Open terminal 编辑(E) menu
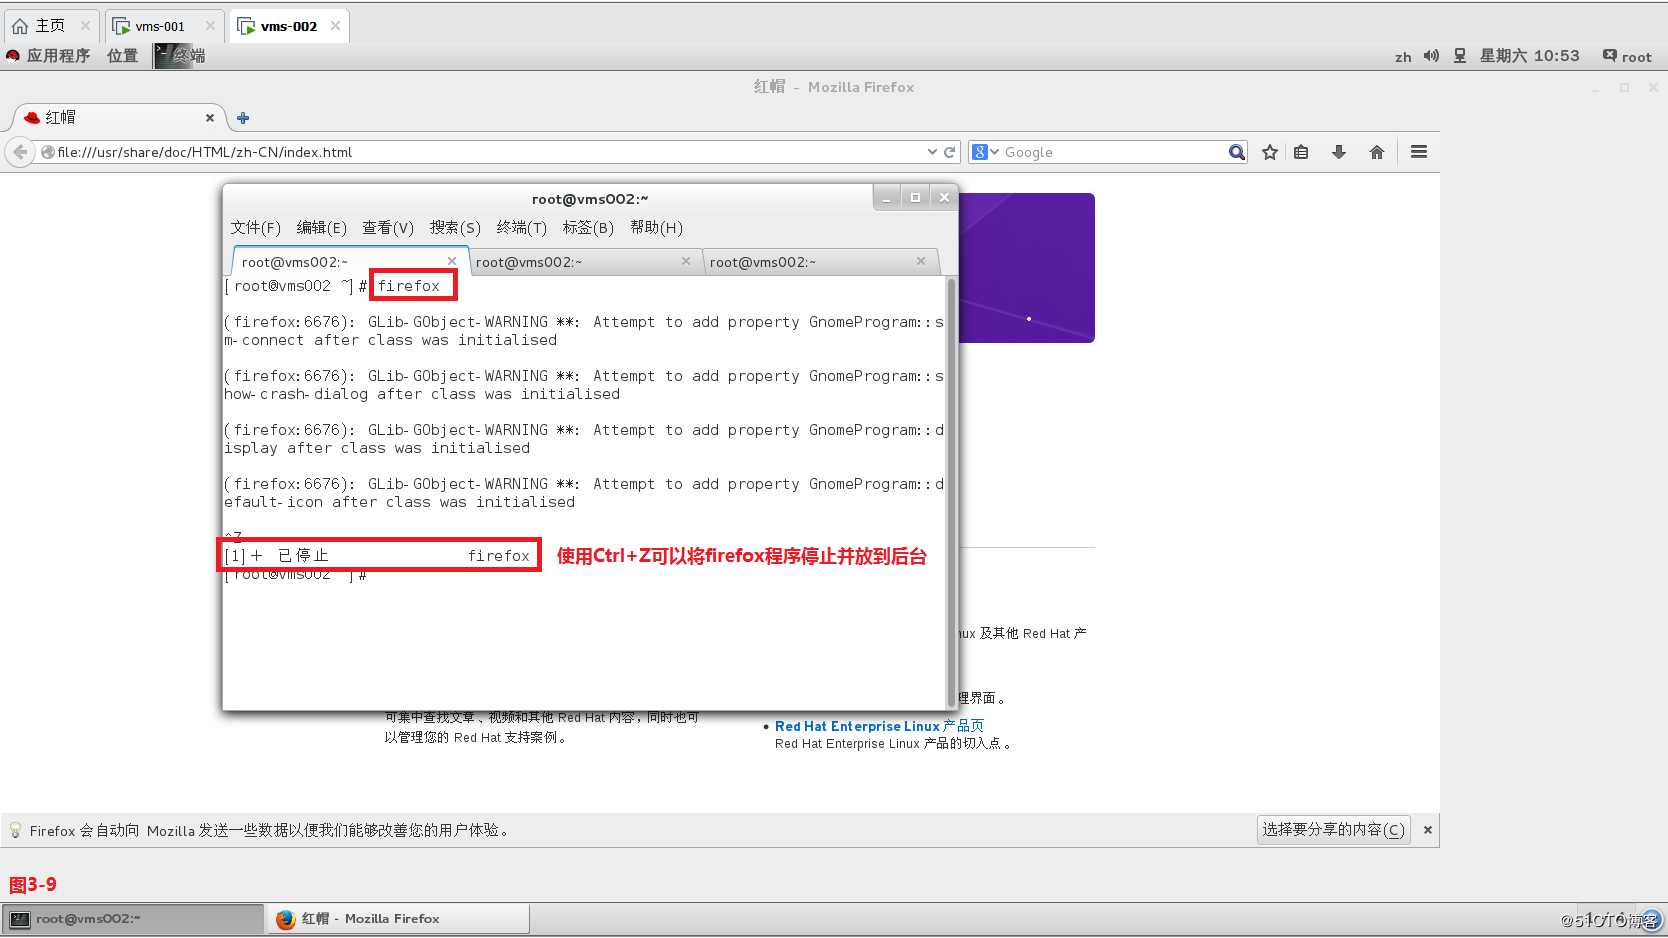Screen dimensions: 1668x938 point(321,228)
